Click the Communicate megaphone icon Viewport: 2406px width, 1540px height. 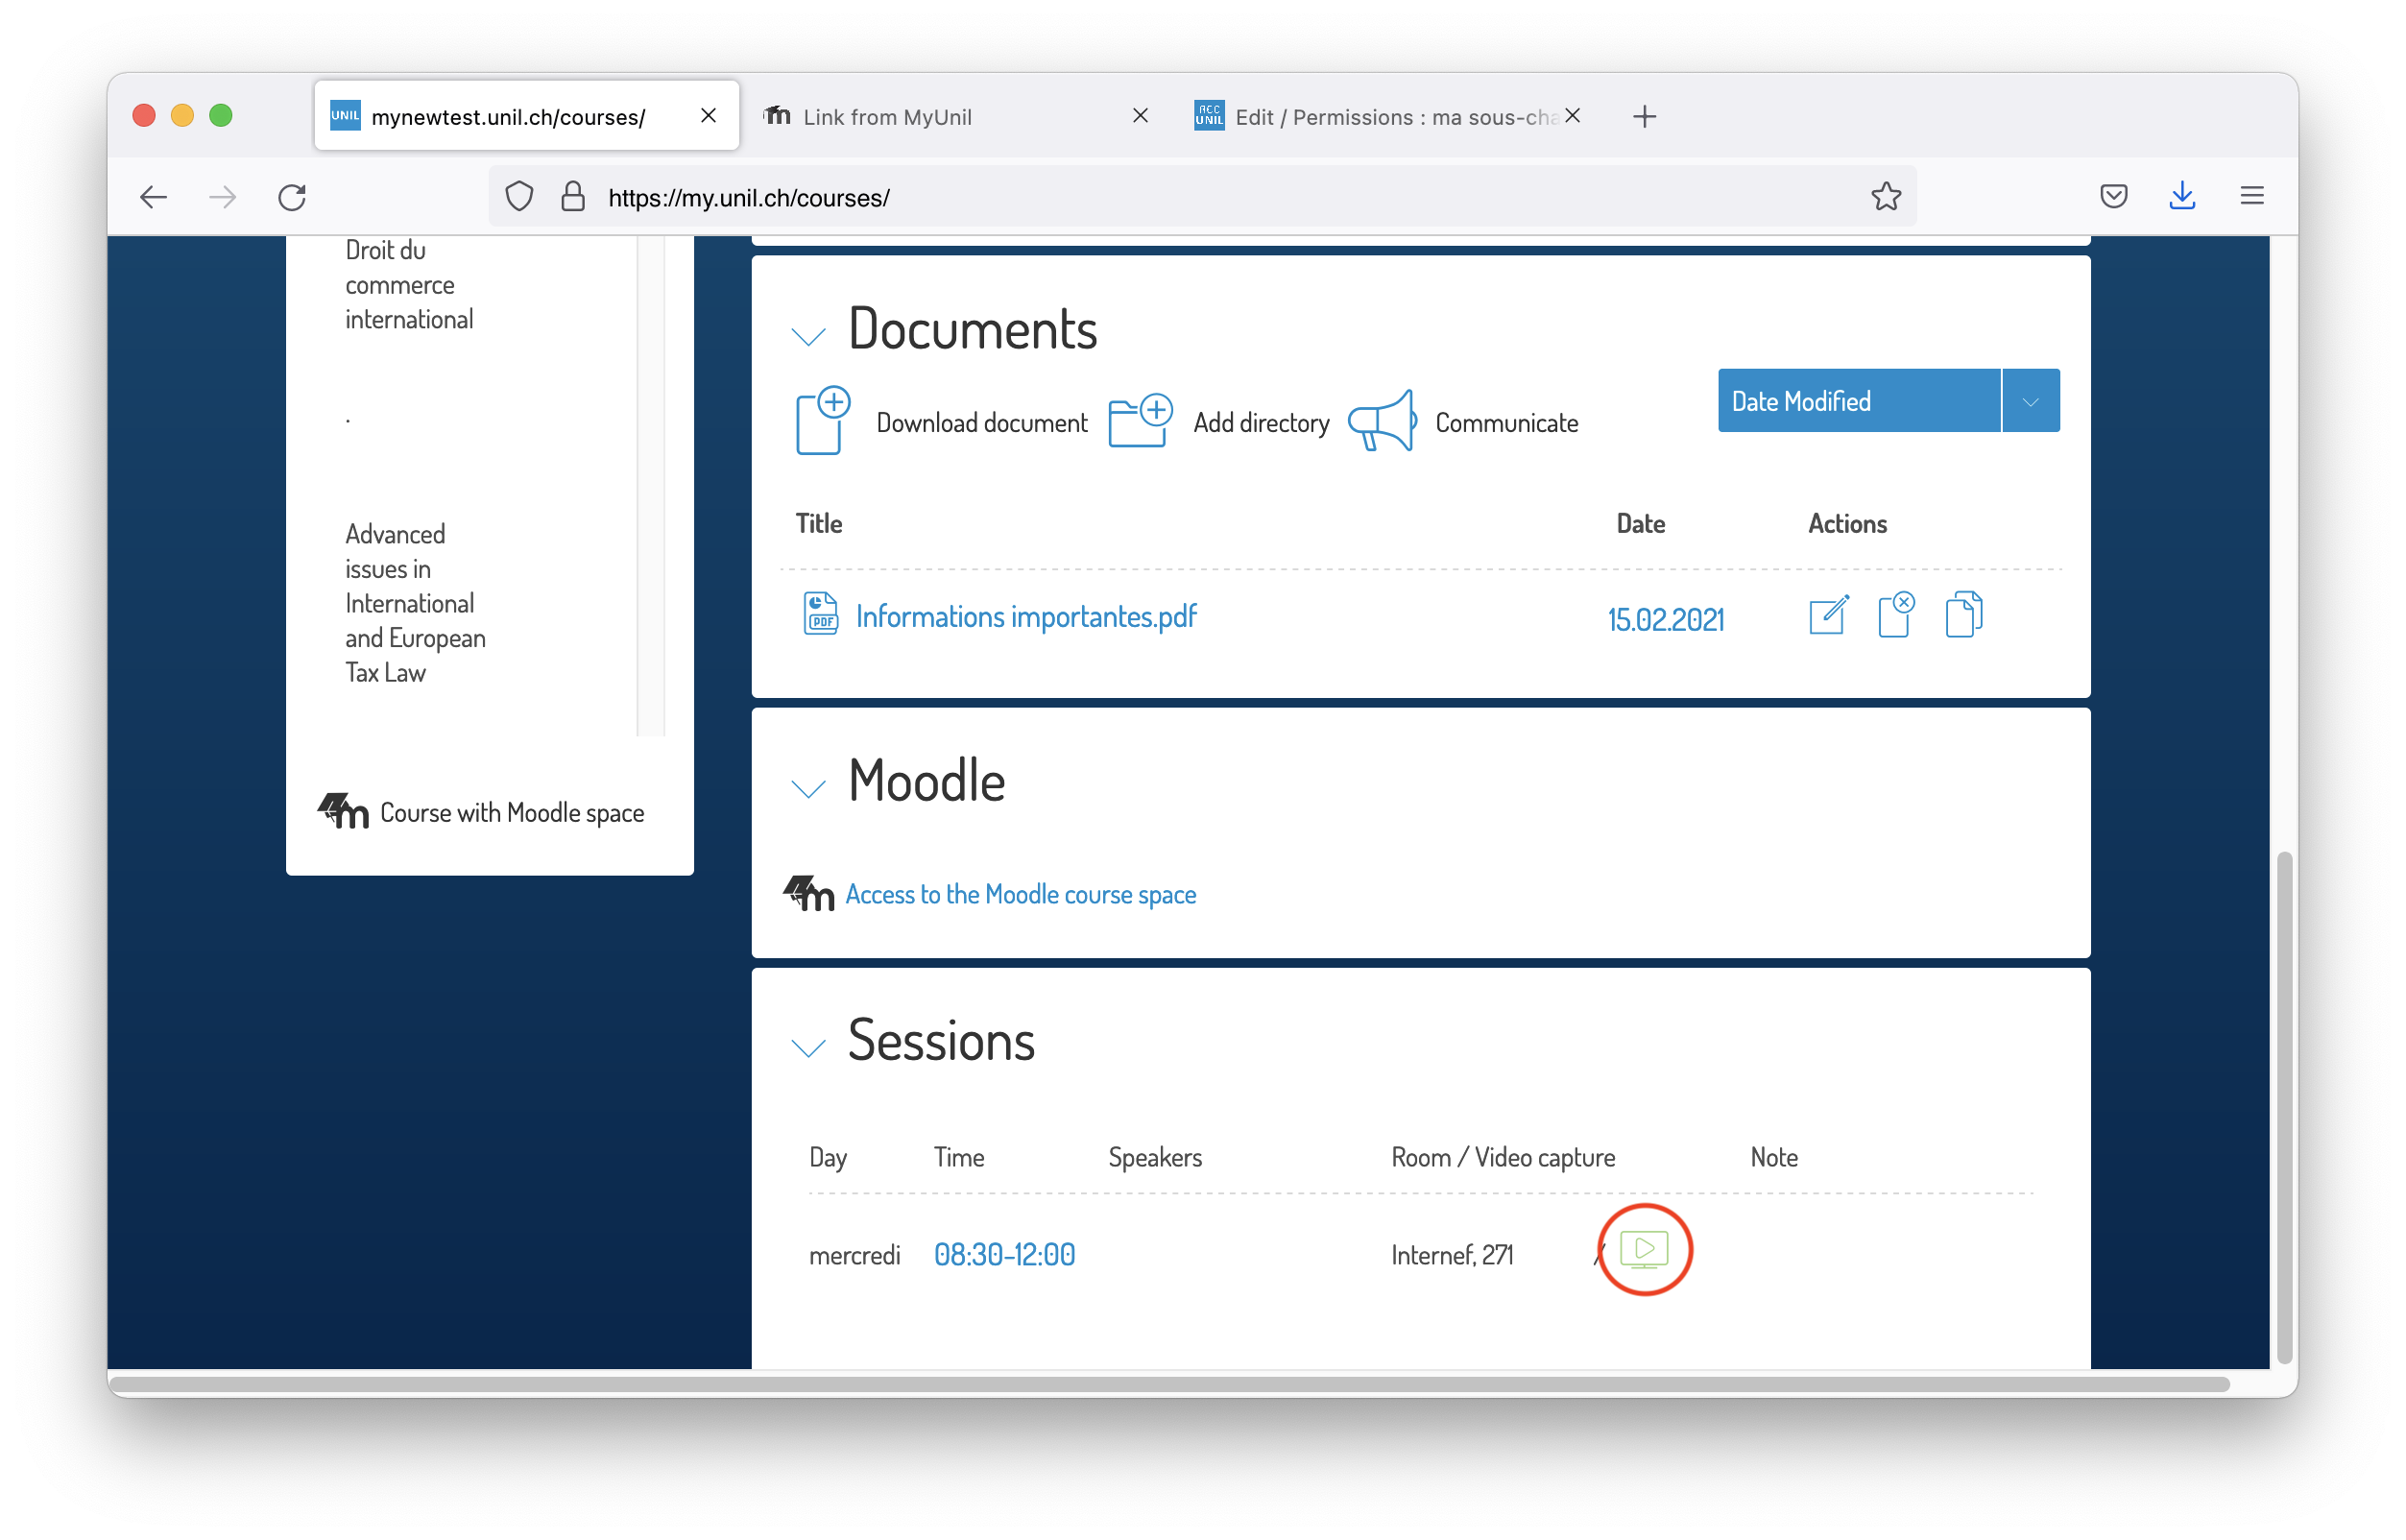(x=1382, y=421)
